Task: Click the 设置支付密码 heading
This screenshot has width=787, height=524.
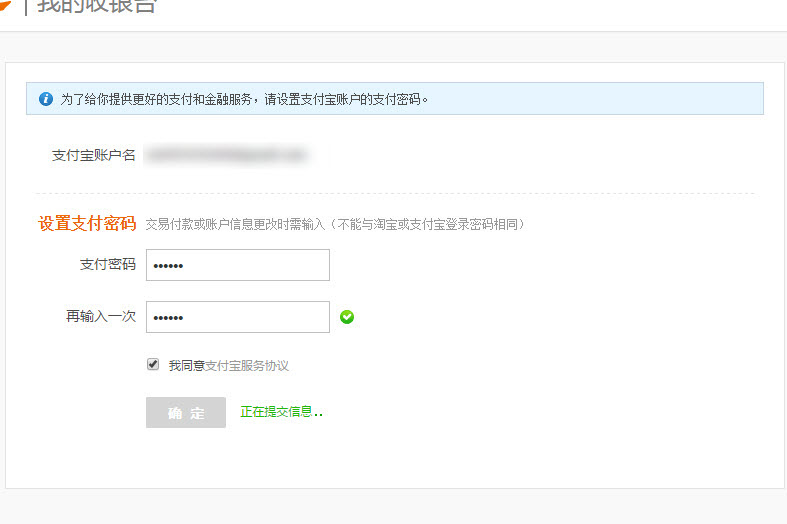Action: click(x=87, y=223)
